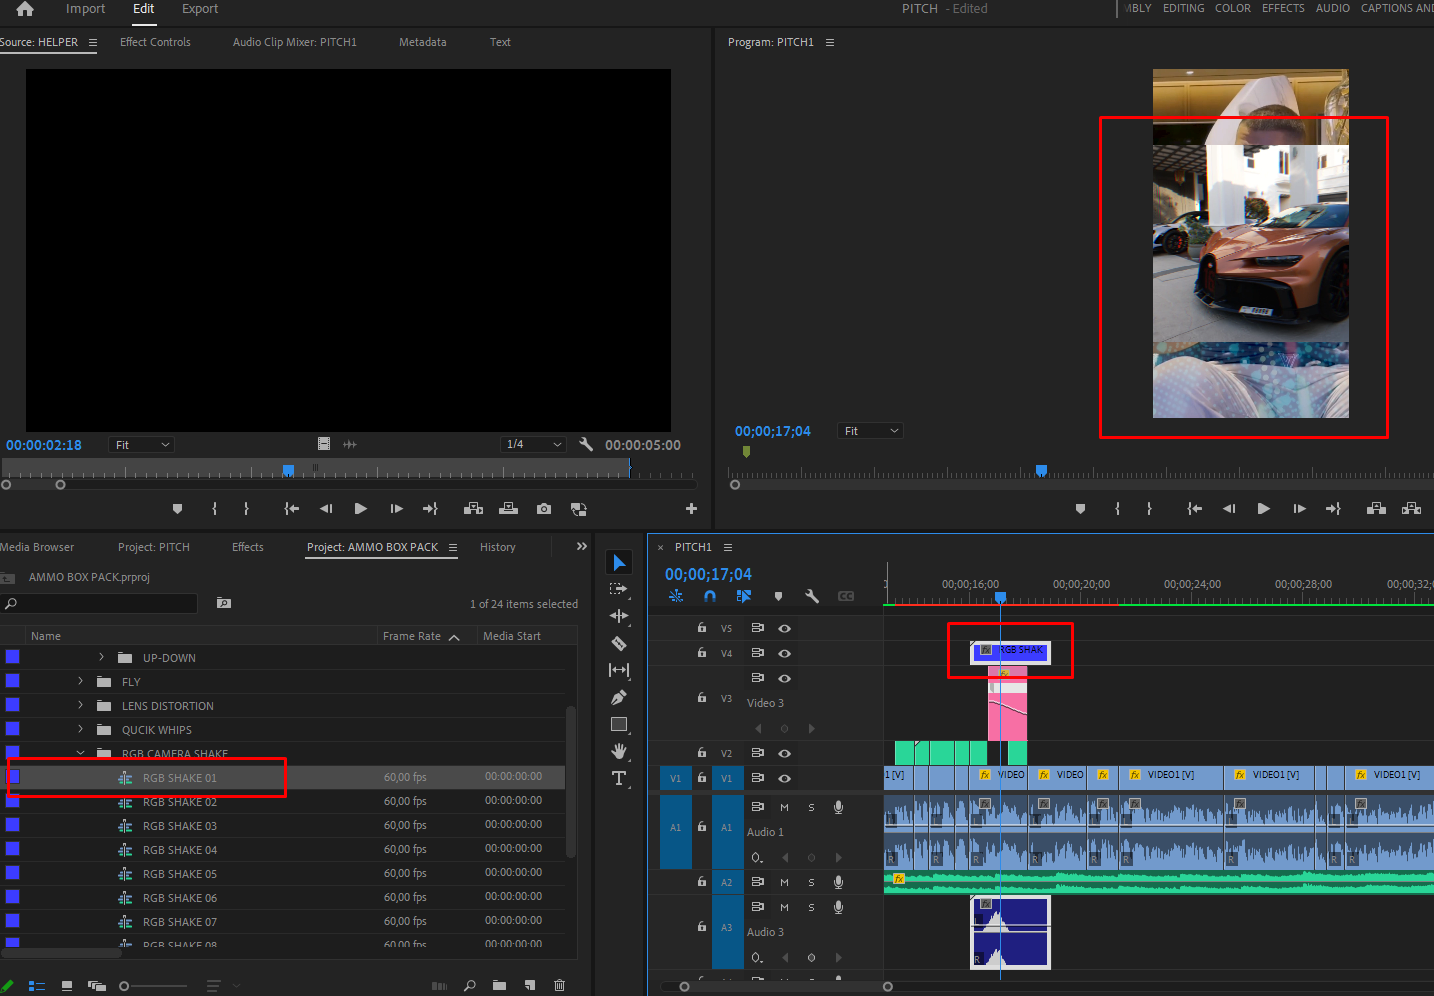Toggle lock on V4 track
The height and width of the screenshot is (996, 1434).
coord(702,653)
